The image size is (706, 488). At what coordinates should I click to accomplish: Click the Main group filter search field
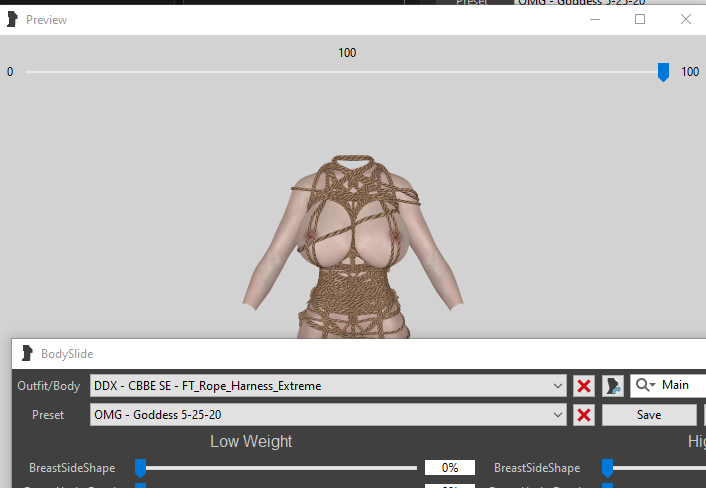(668, 385)
